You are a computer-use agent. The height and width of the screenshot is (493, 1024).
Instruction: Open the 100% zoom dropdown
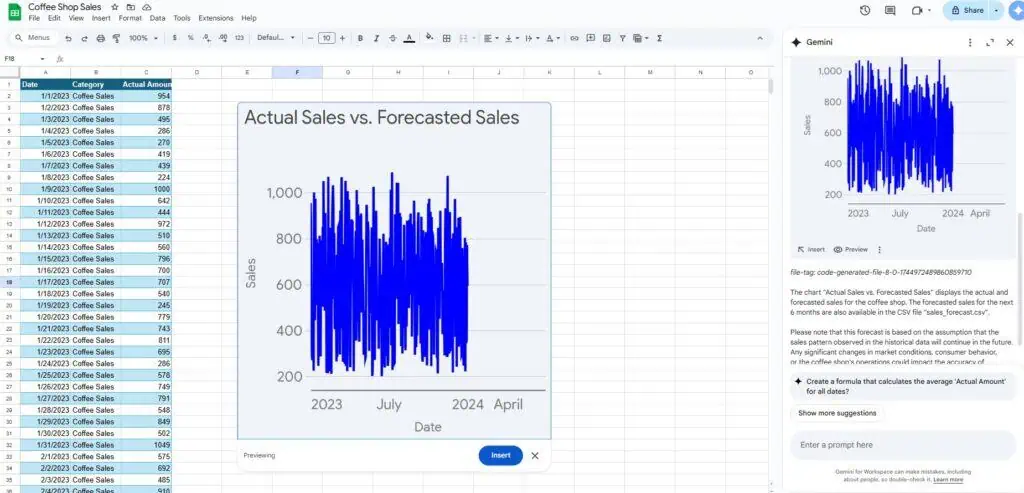(143, 38)
